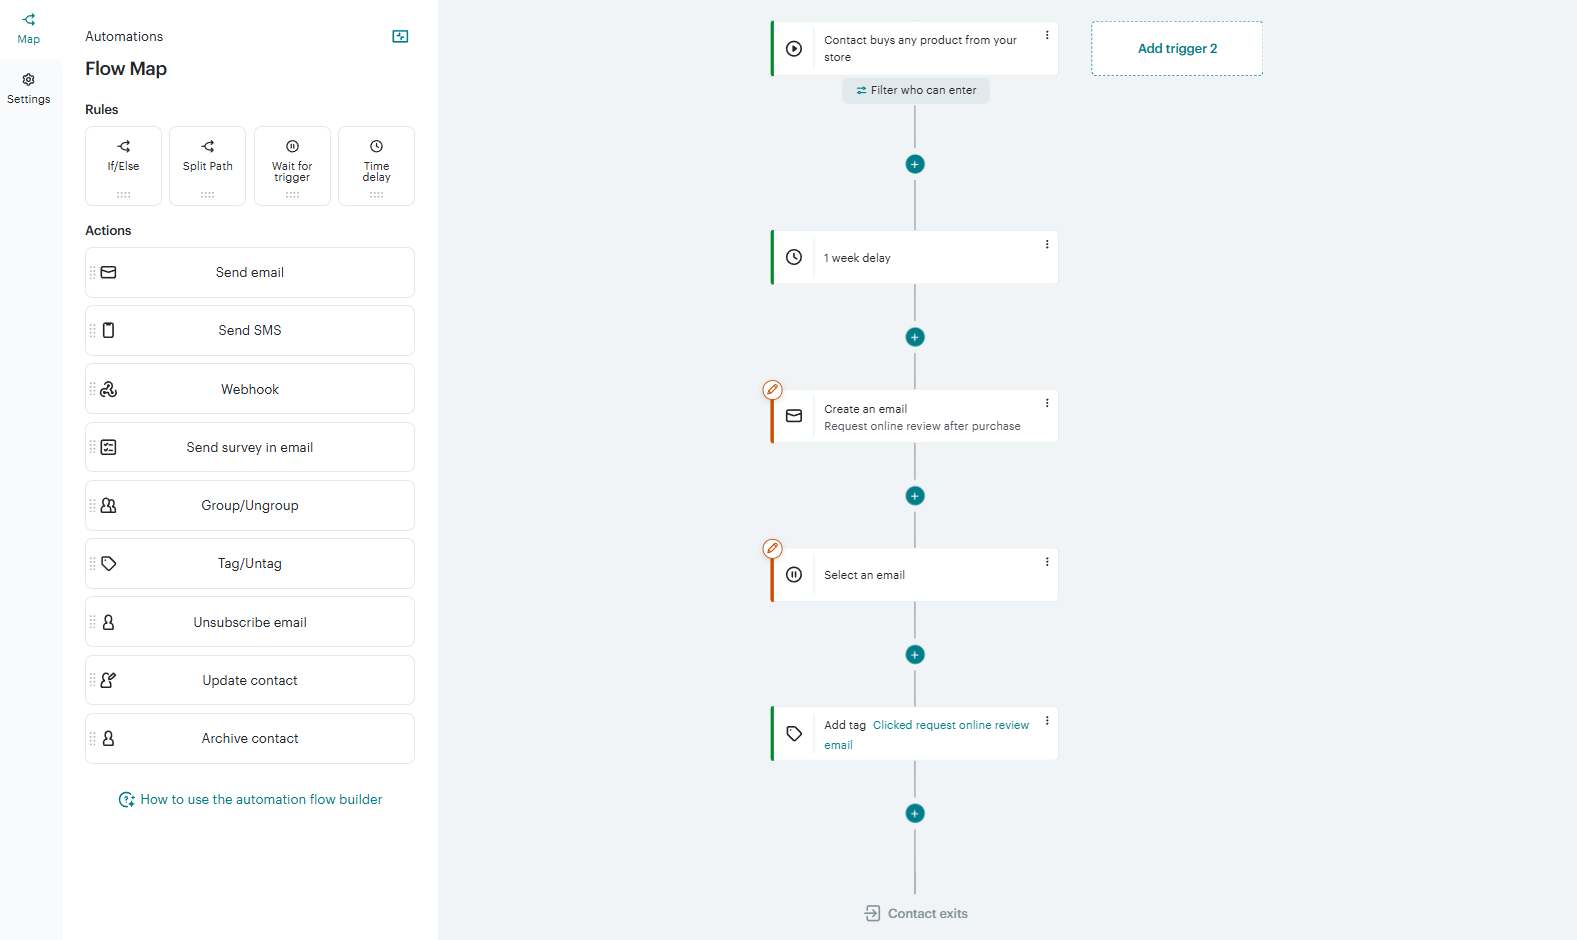Click drag handle on Send email action

pos(93,272)
